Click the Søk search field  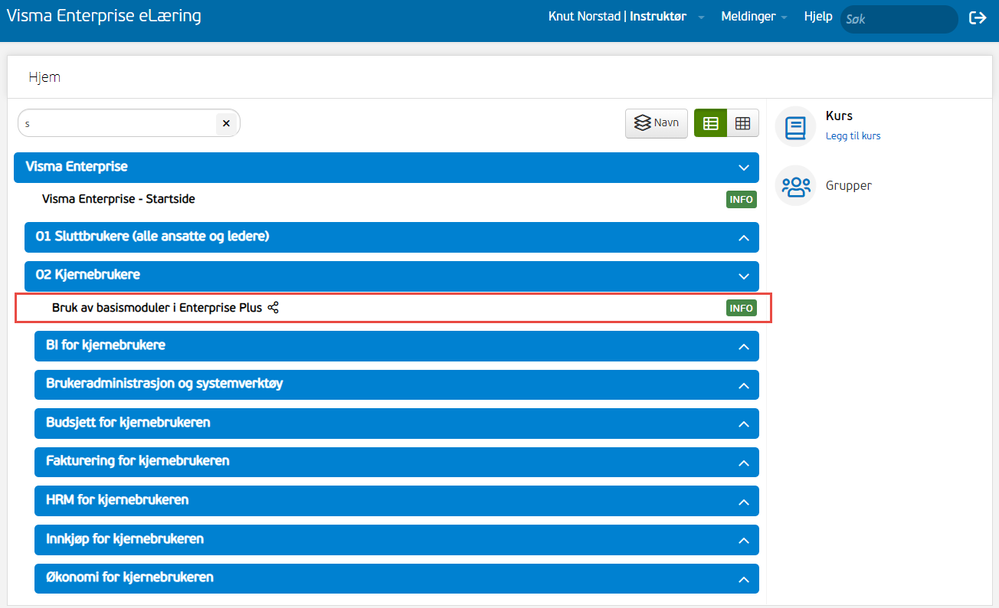(898, 19)
